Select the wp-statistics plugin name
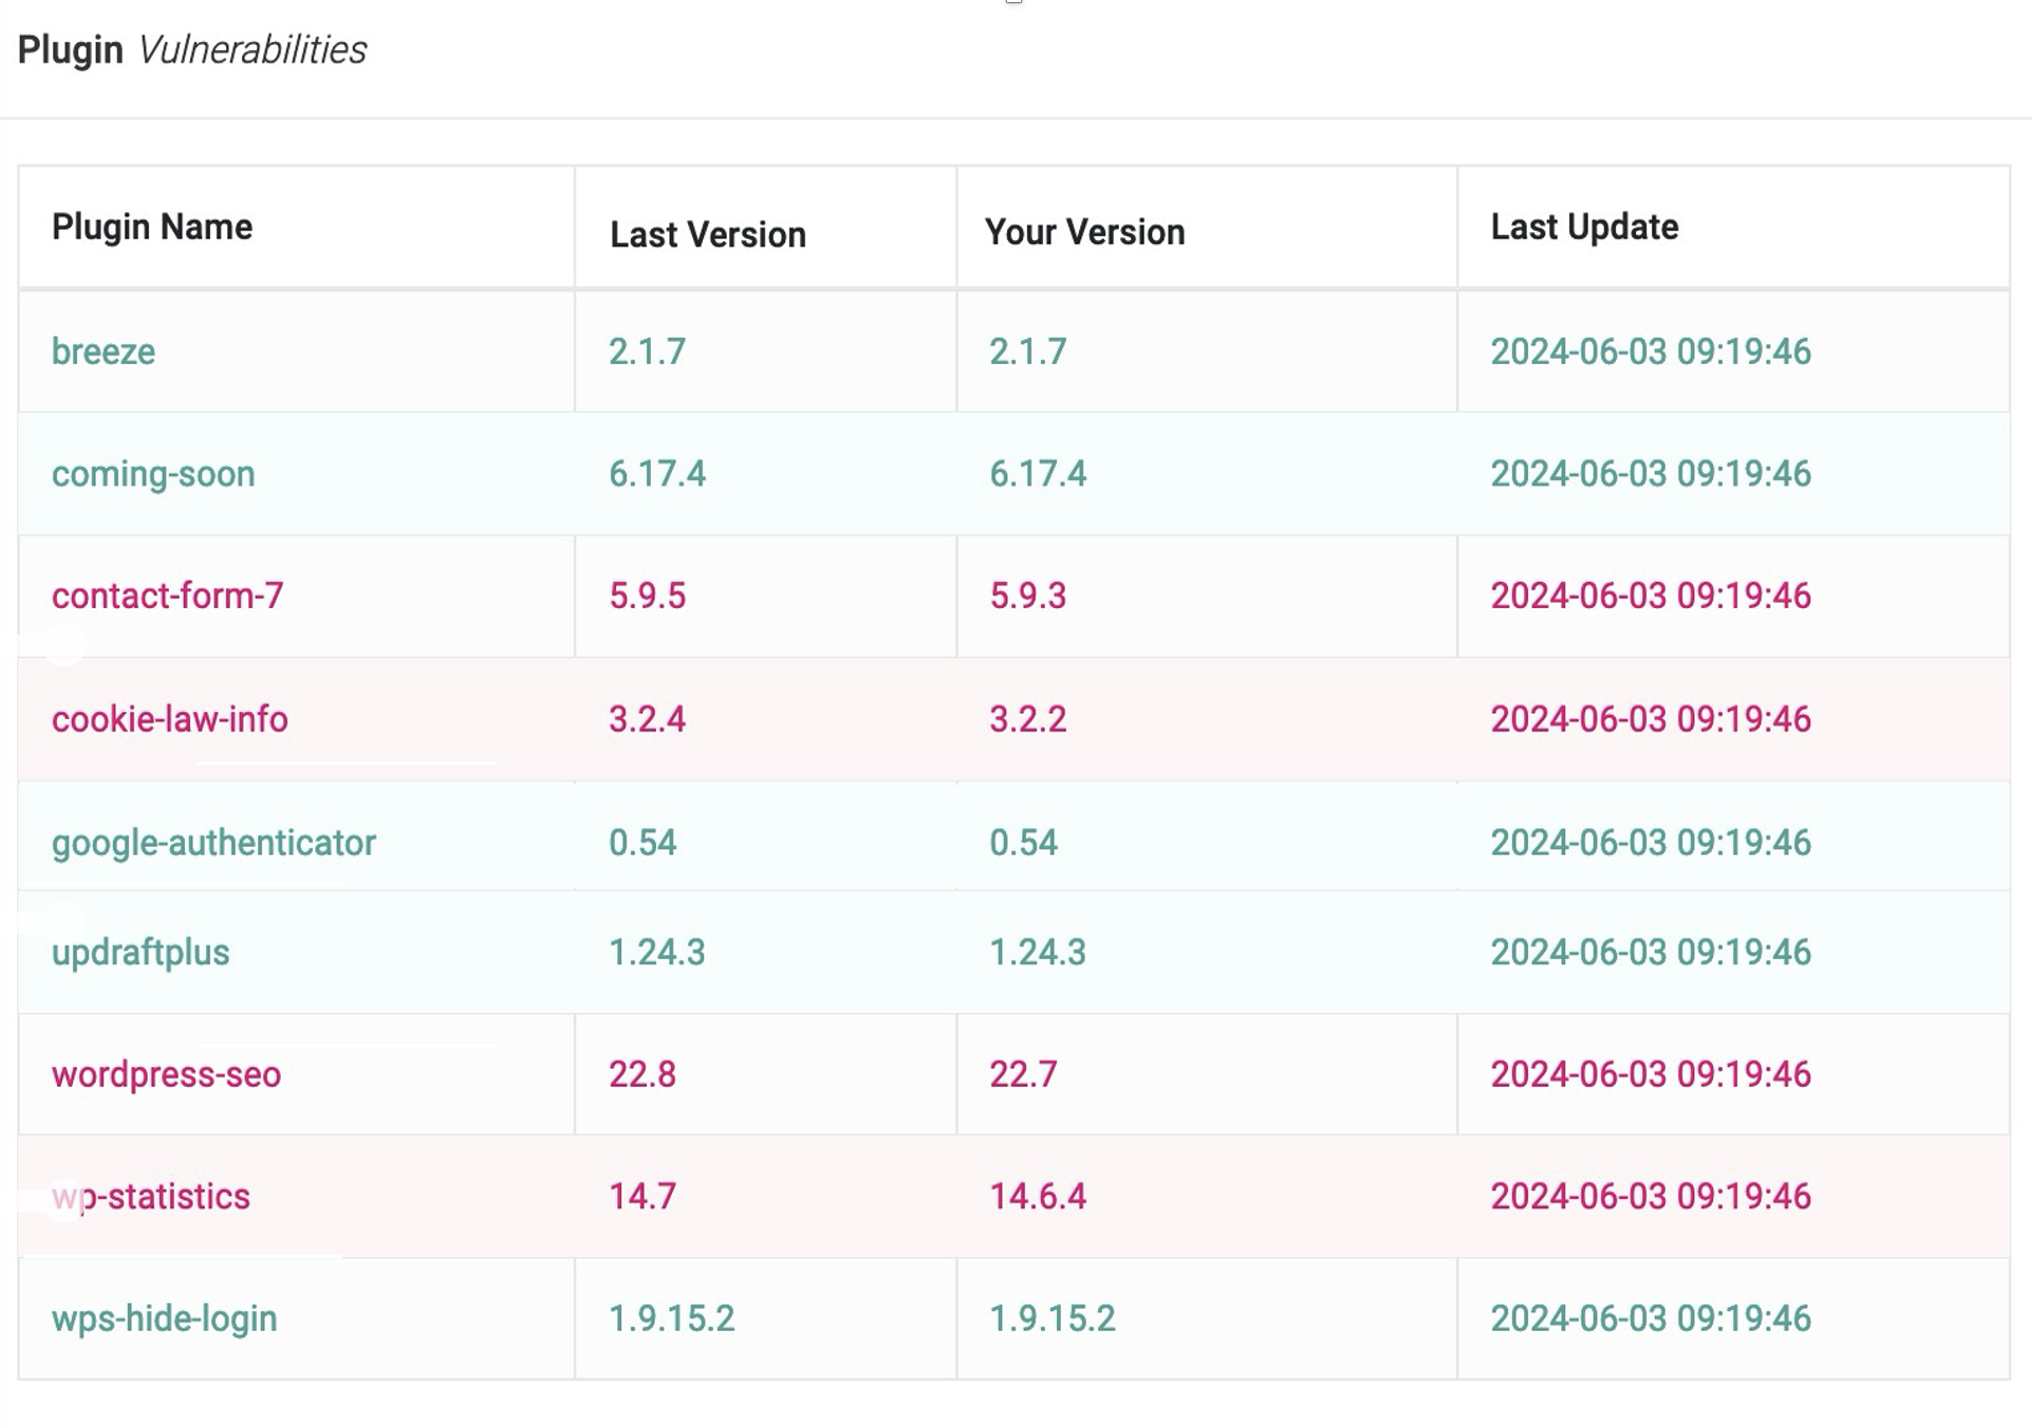 tap(151, 1197)
